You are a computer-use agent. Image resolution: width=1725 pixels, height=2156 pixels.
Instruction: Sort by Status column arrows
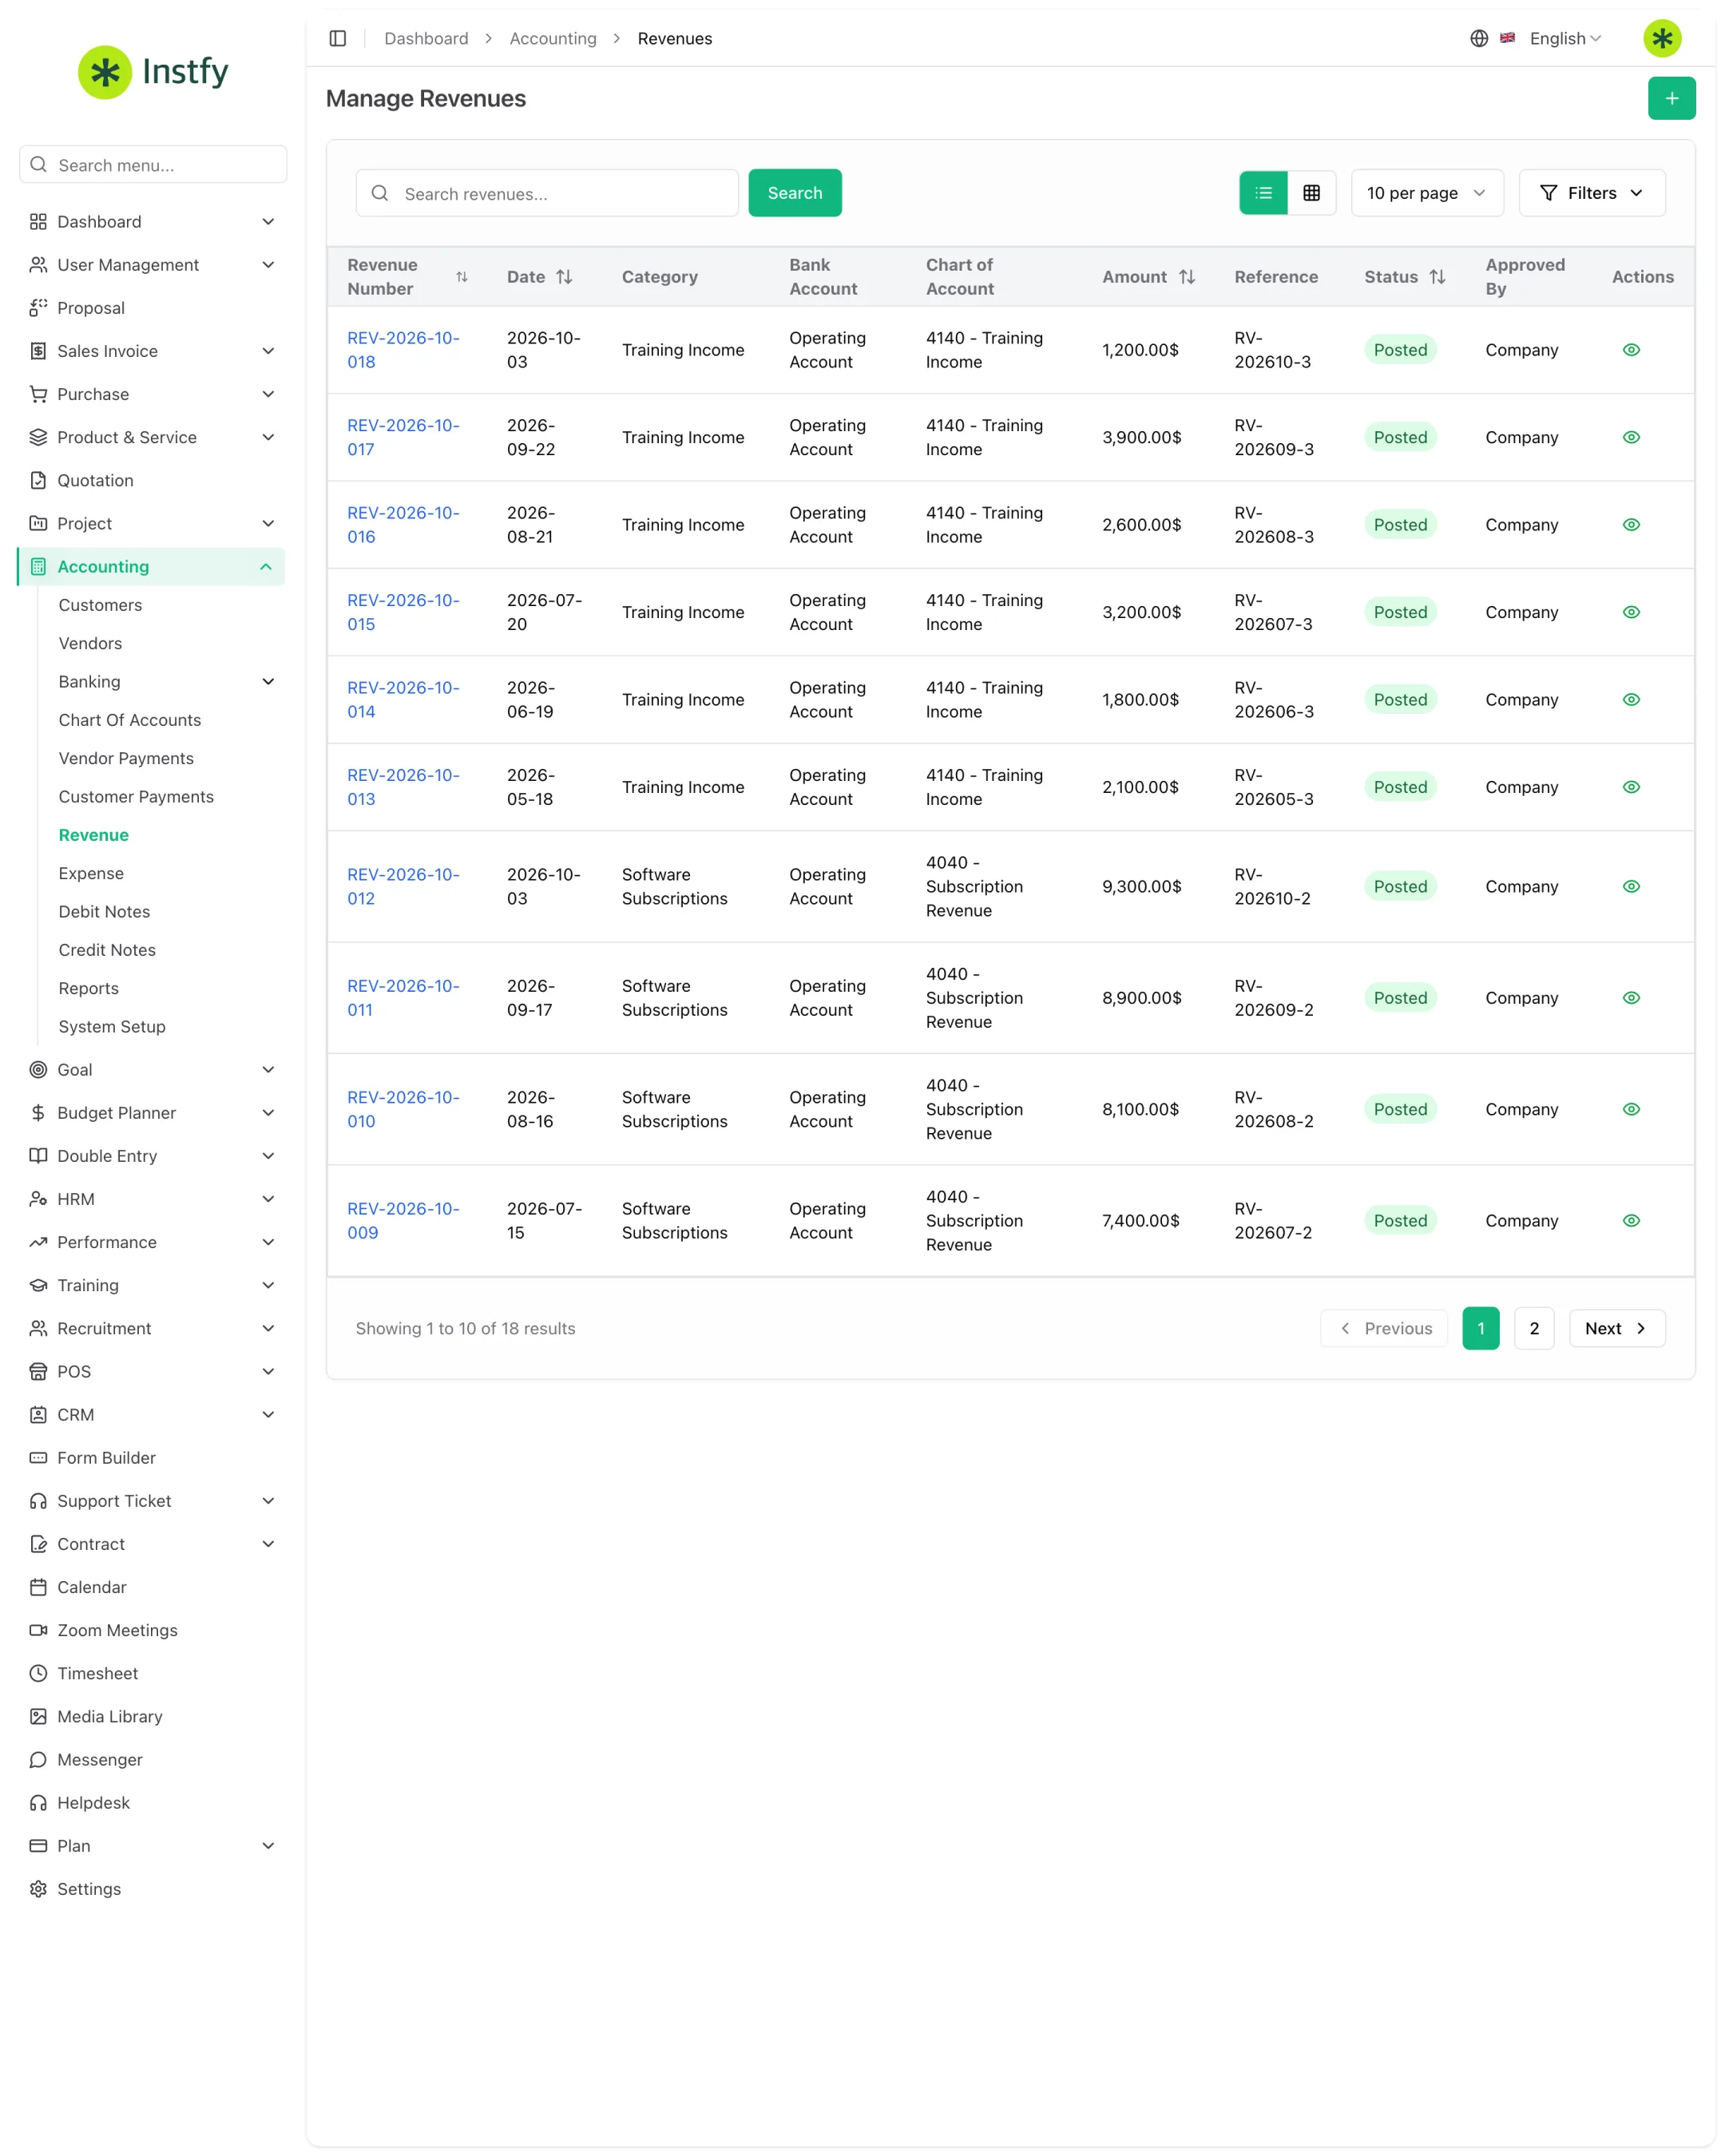tap(1437, 277)
